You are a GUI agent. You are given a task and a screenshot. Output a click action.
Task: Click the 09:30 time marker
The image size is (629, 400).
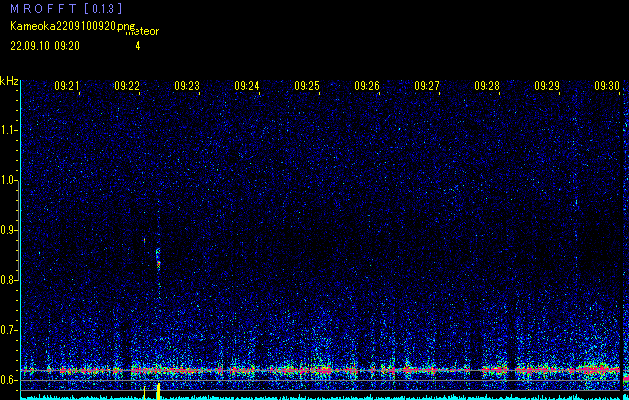[x=607, y=86]
